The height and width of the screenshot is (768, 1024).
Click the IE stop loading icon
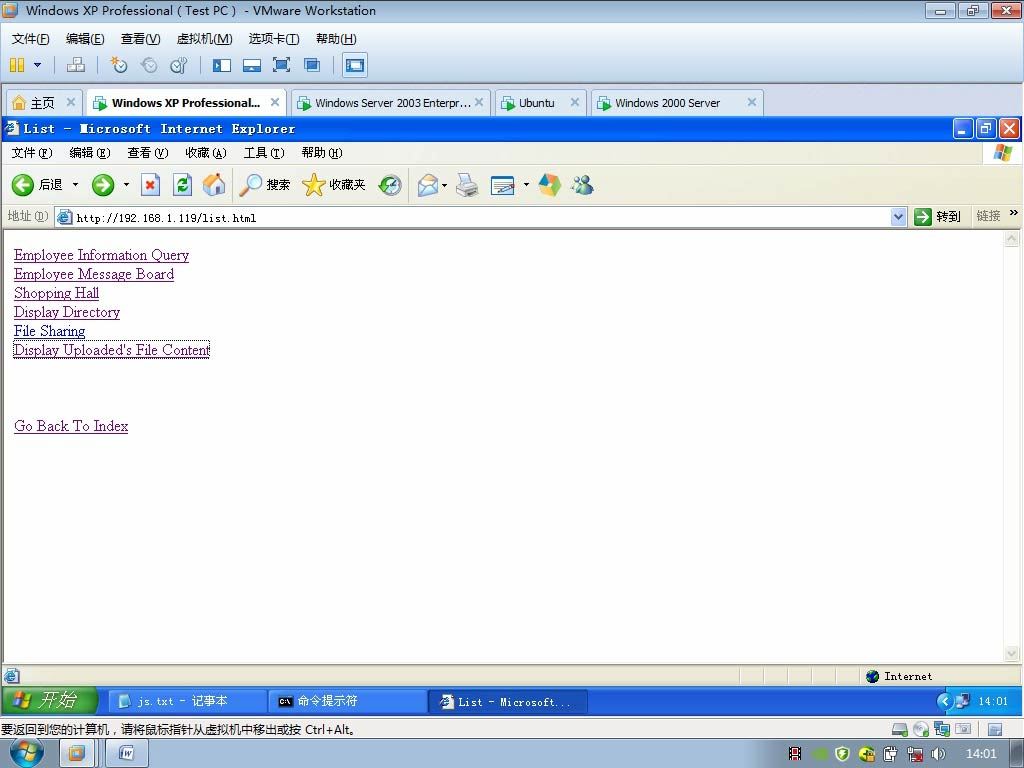tap(150, 185)
